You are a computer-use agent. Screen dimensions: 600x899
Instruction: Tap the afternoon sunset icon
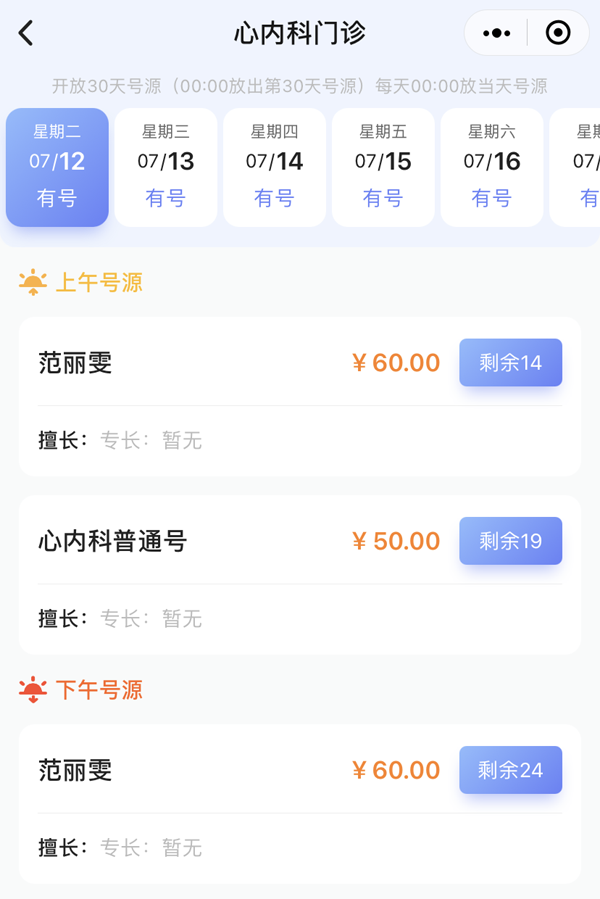pos(33,690)
